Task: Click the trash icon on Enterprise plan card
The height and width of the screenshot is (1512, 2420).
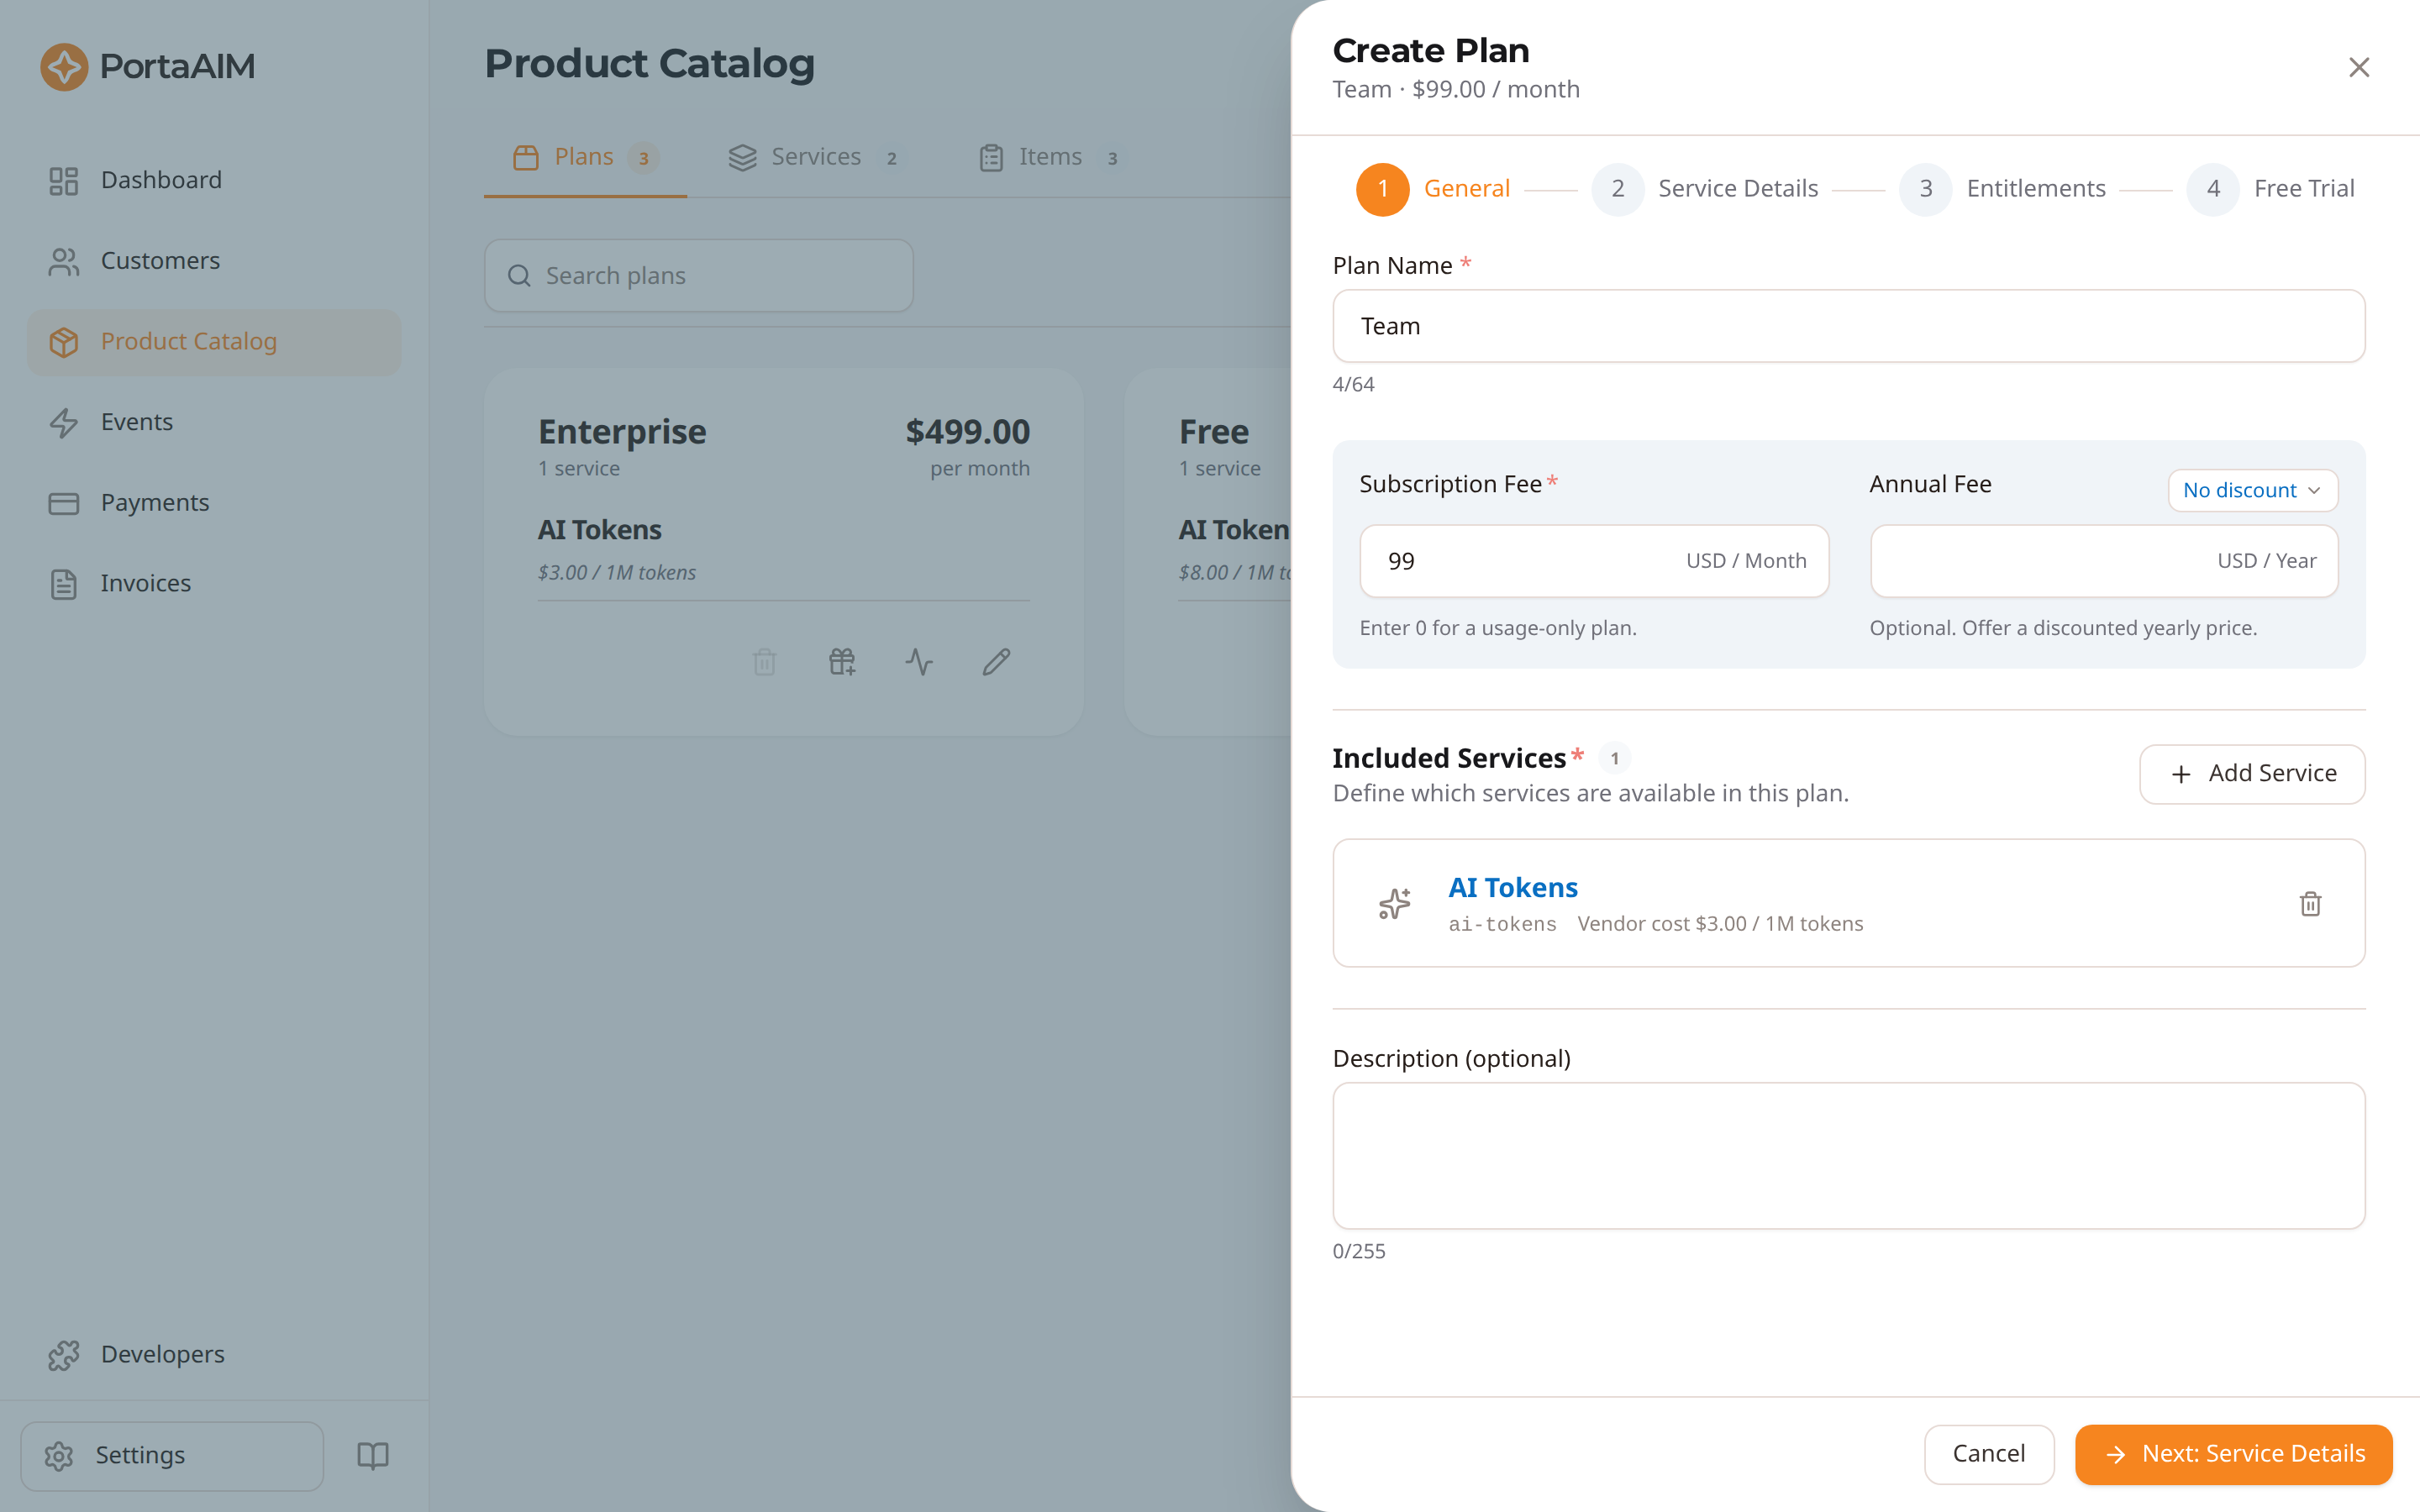Action: click(x=765, y=661)
